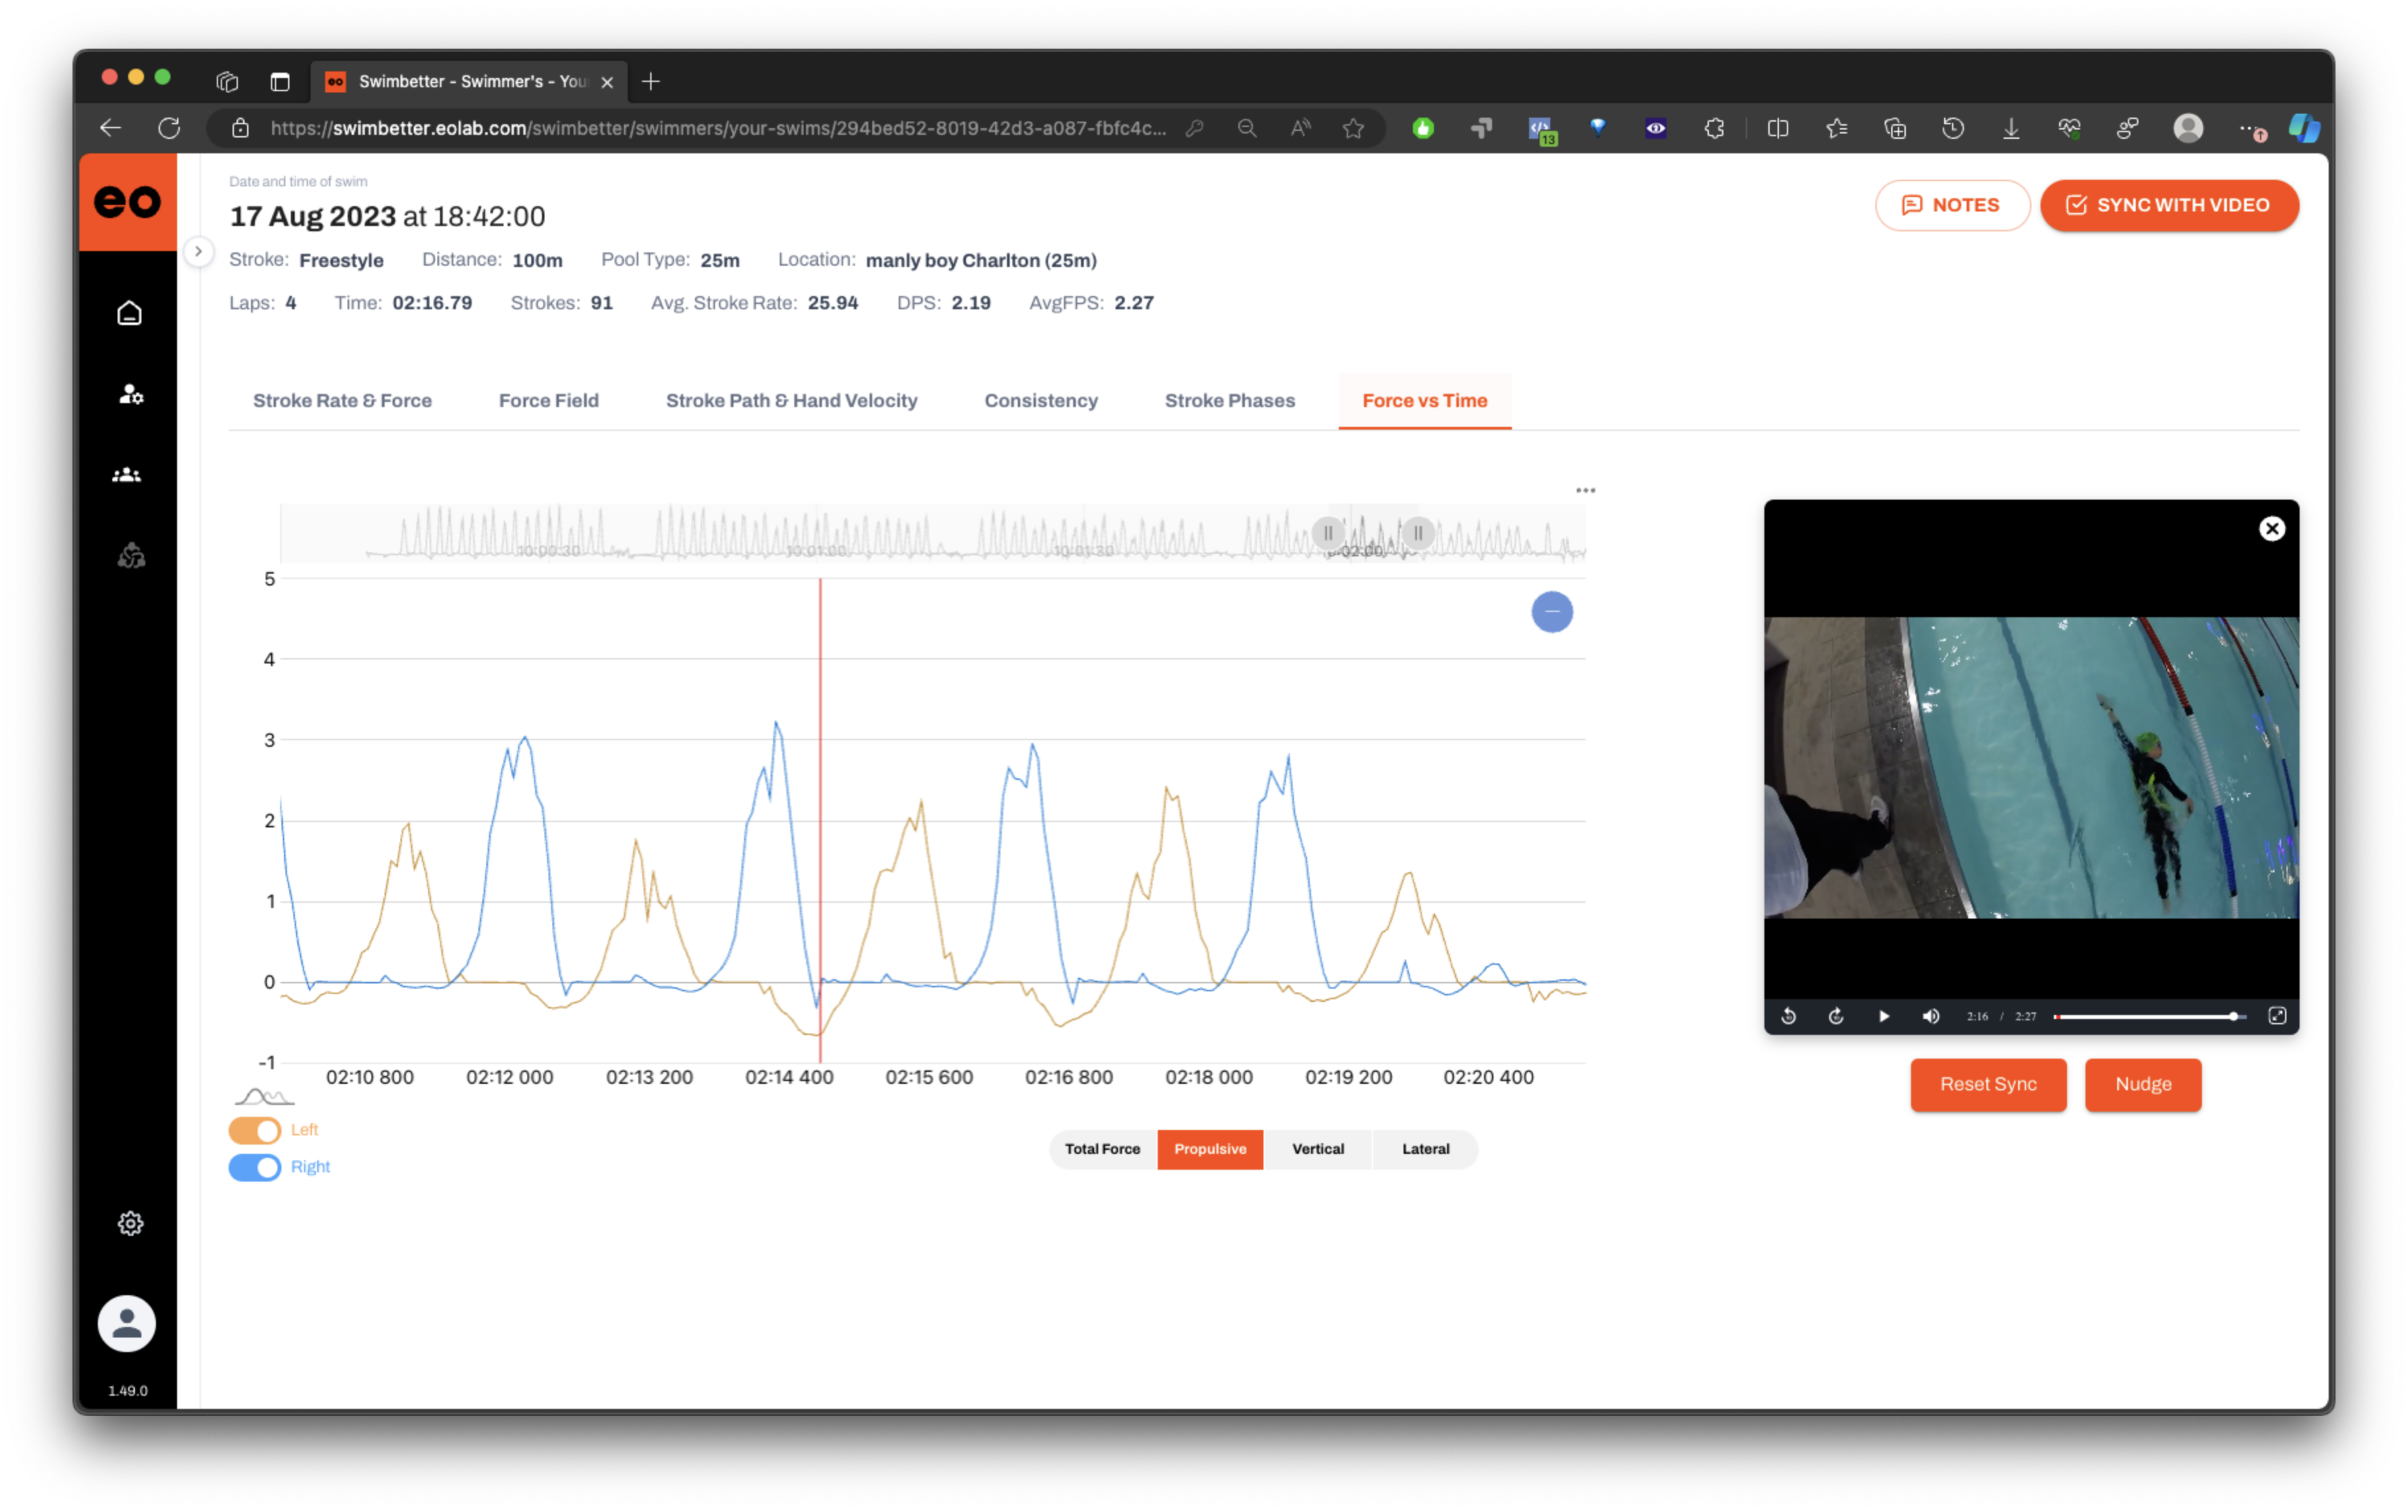Open the browser tab actions icon

click(227, 82)
